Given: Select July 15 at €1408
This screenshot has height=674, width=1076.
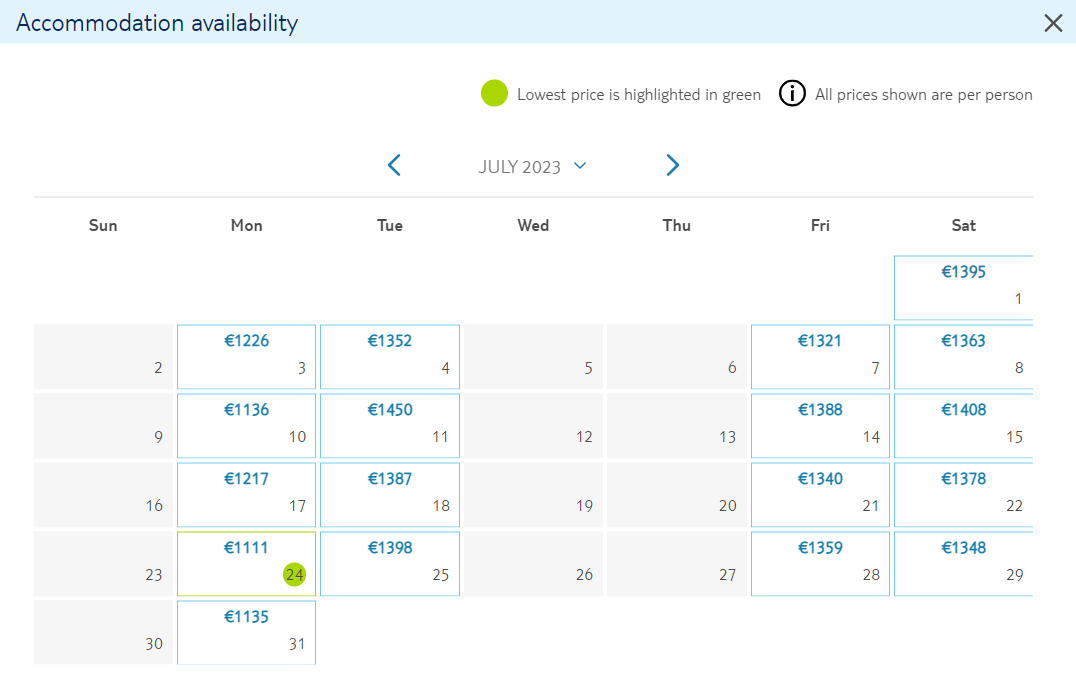Looking at the screenshot, I should (x=963, y=426).
